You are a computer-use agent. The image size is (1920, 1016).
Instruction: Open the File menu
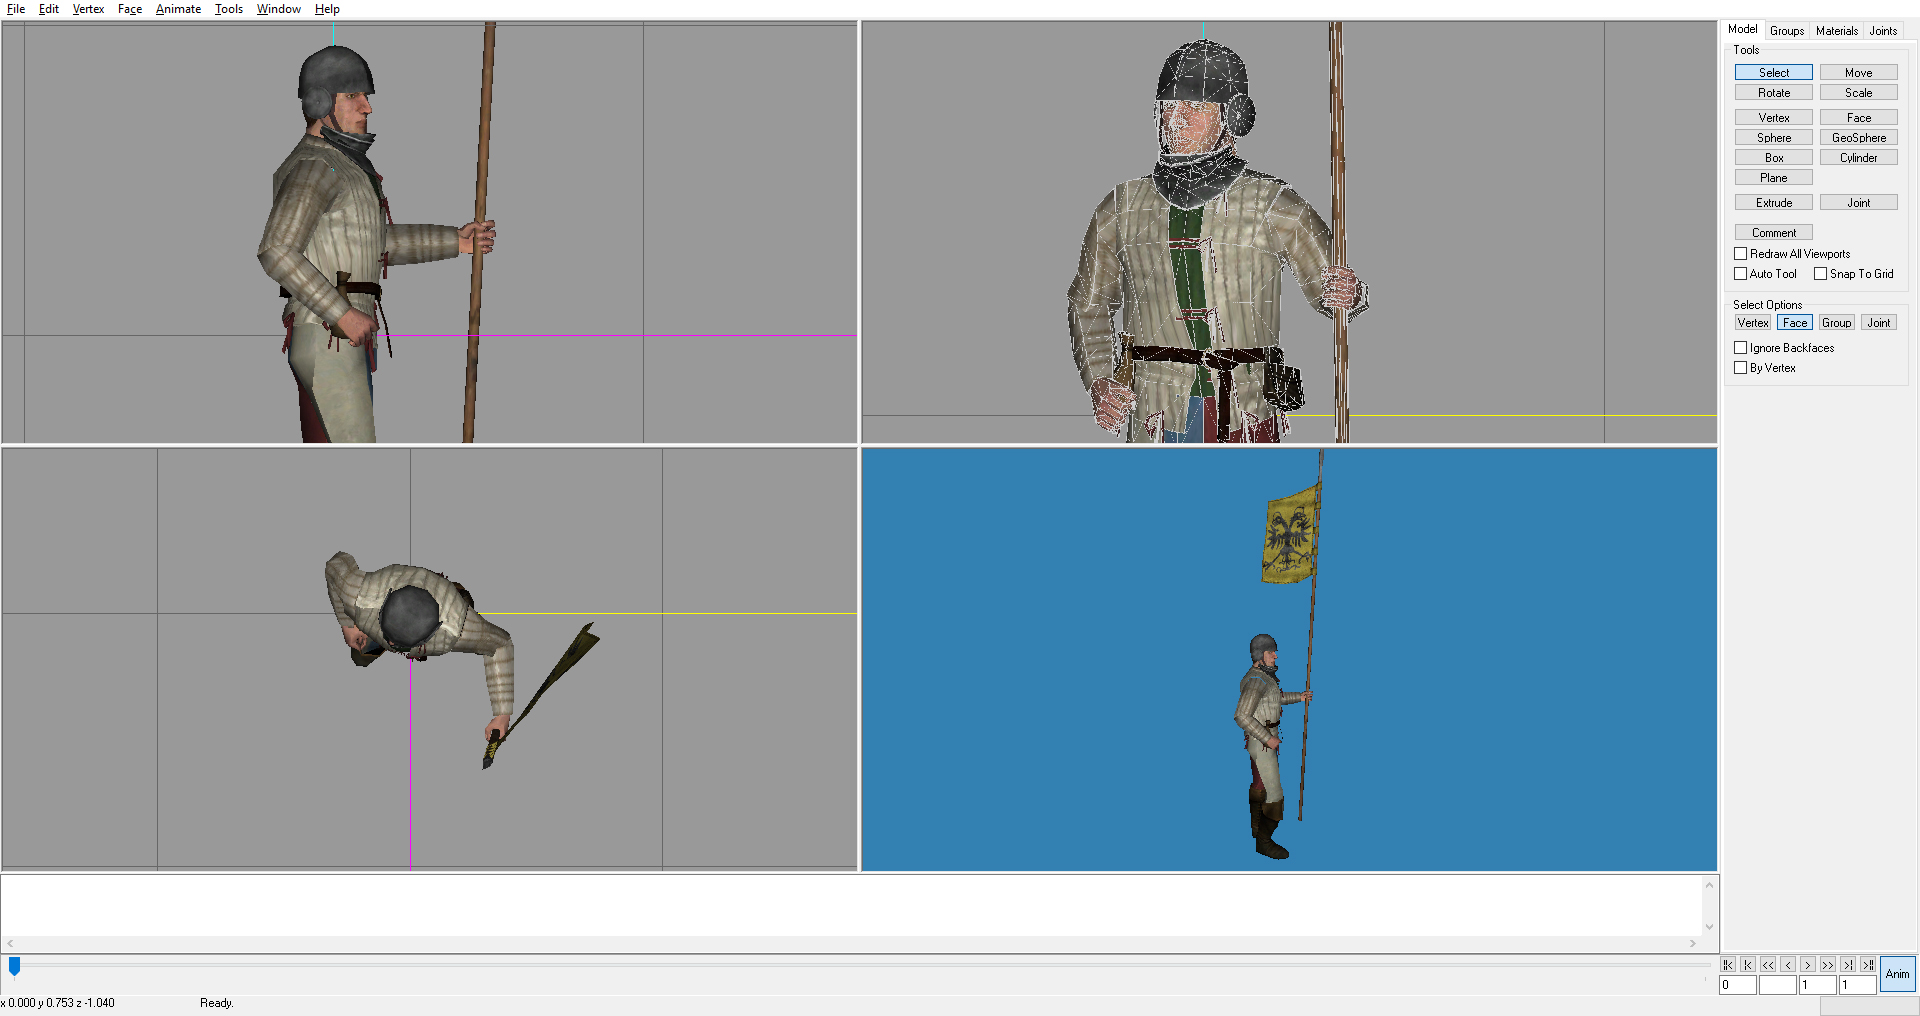click(16, 9)
